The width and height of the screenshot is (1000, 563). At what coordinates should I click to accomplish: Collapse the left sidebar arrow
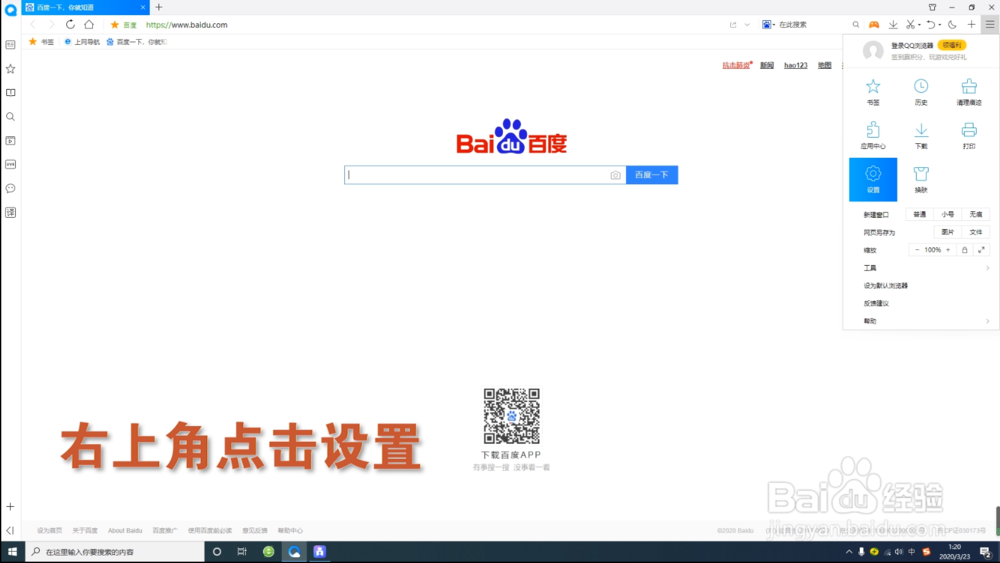pos(10,530)
